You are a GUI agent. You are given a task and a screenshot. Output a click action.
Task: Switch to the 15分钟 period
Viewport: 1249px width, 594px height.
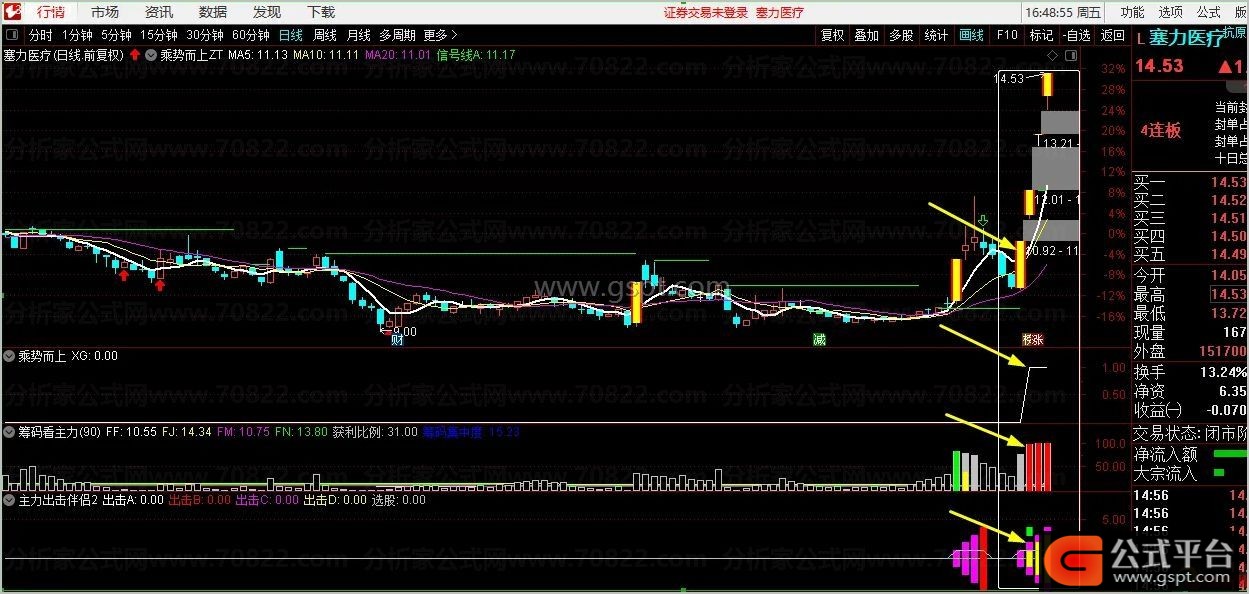[158, 35]
